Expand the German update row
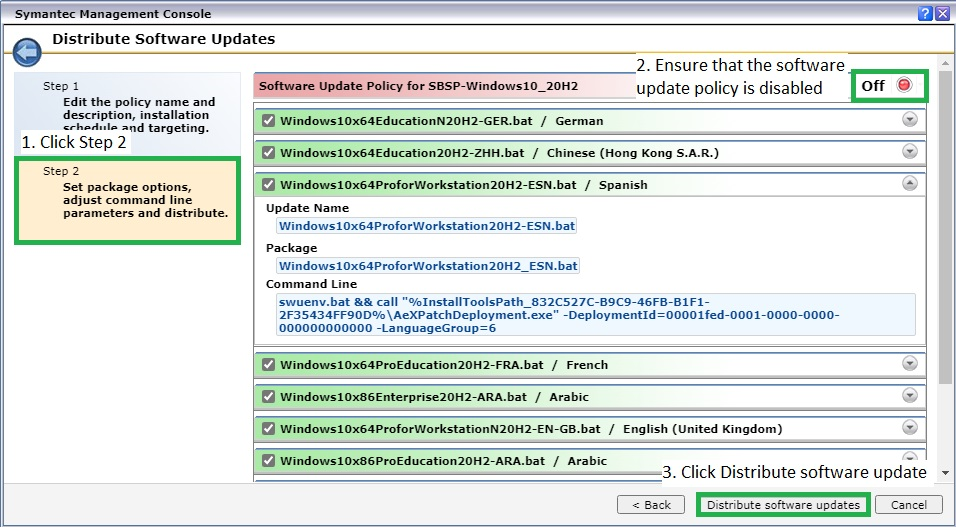The image size is (956, 527). tap(910, 120)
